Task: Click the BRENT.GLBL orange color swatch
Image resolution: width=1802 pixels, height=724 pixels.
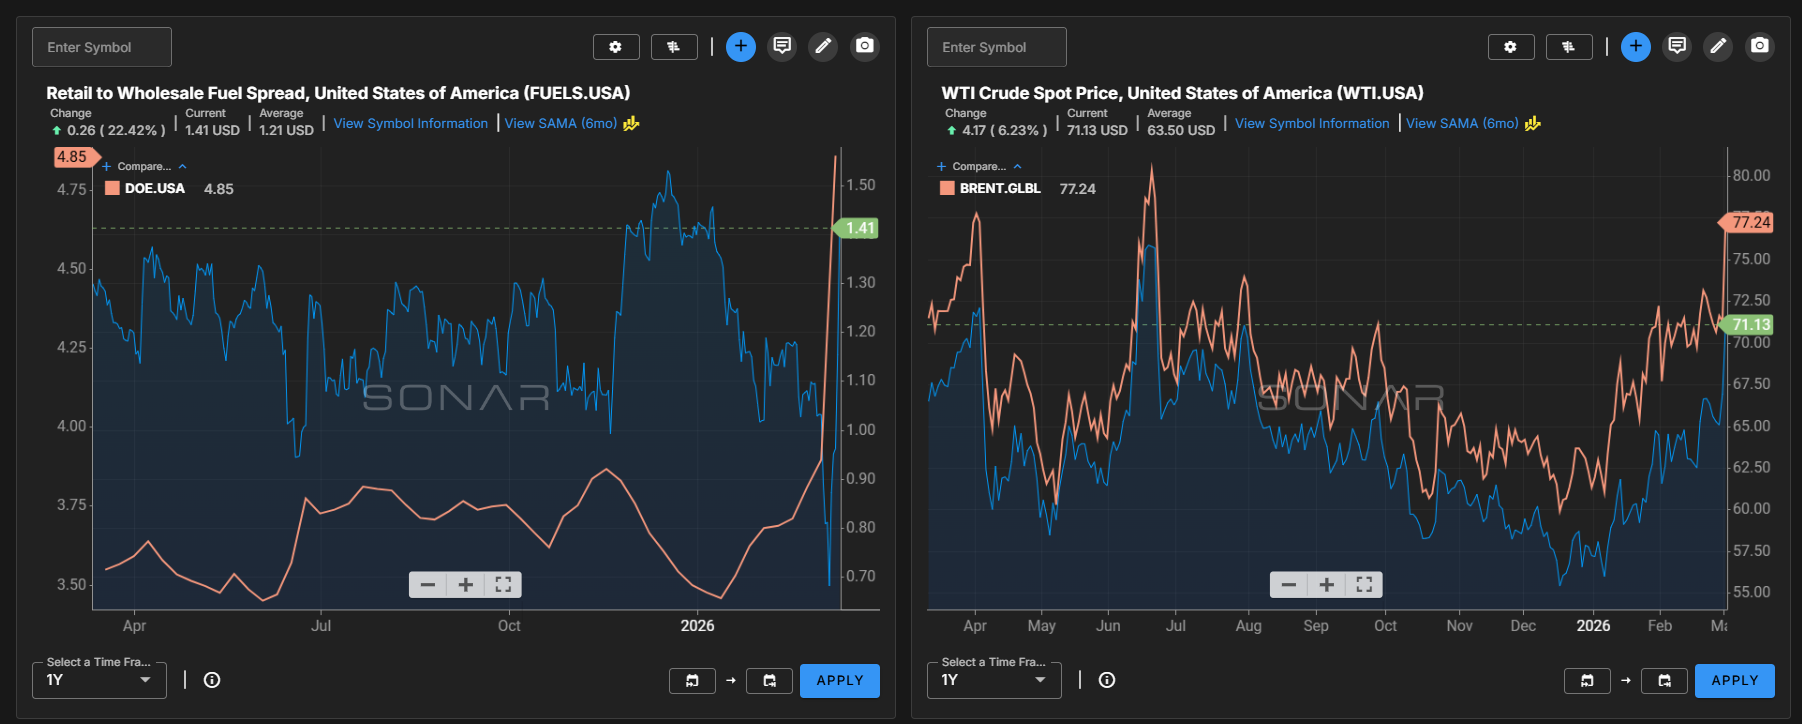Action: pyautogui.click(x=947, y=188)
